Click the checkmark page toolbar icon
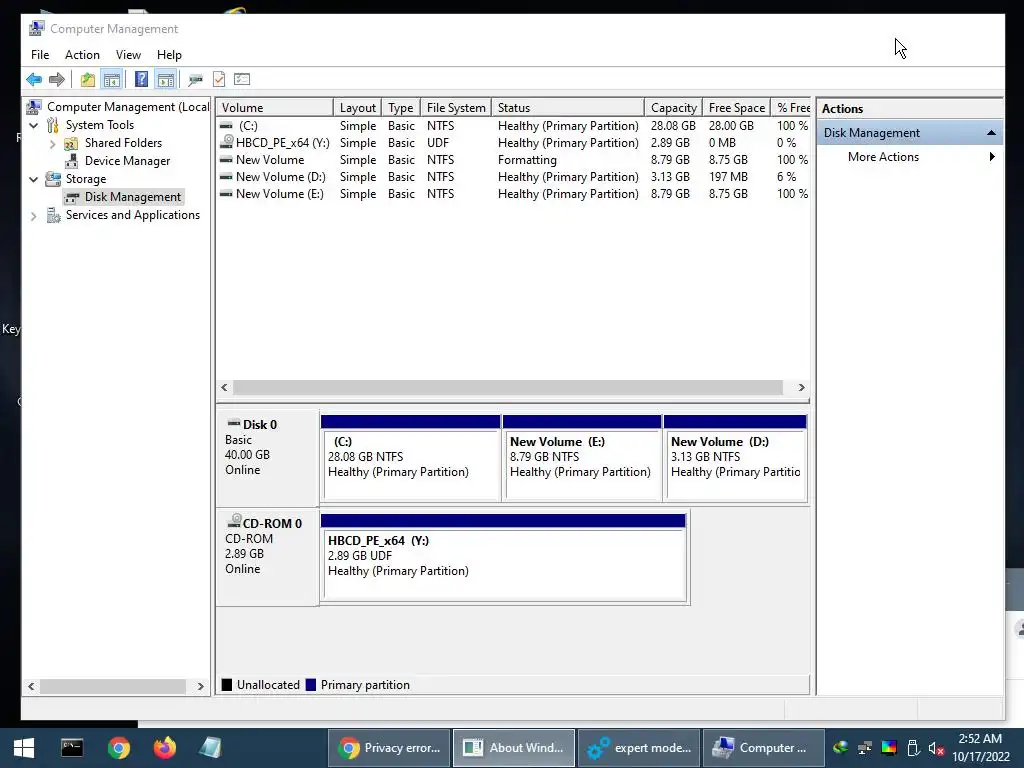Image resolution: width=1024 pixels, height=768 pixels. [x=219, y=80]
